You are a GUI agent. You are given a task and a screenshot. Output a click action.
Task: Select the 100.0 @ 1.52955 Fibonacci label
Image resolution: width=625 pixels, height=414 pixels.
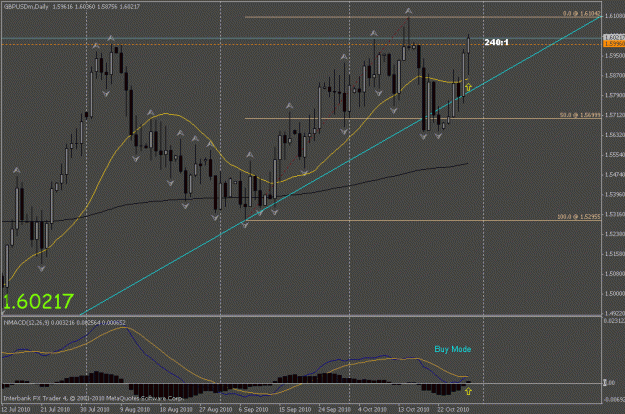579,217
